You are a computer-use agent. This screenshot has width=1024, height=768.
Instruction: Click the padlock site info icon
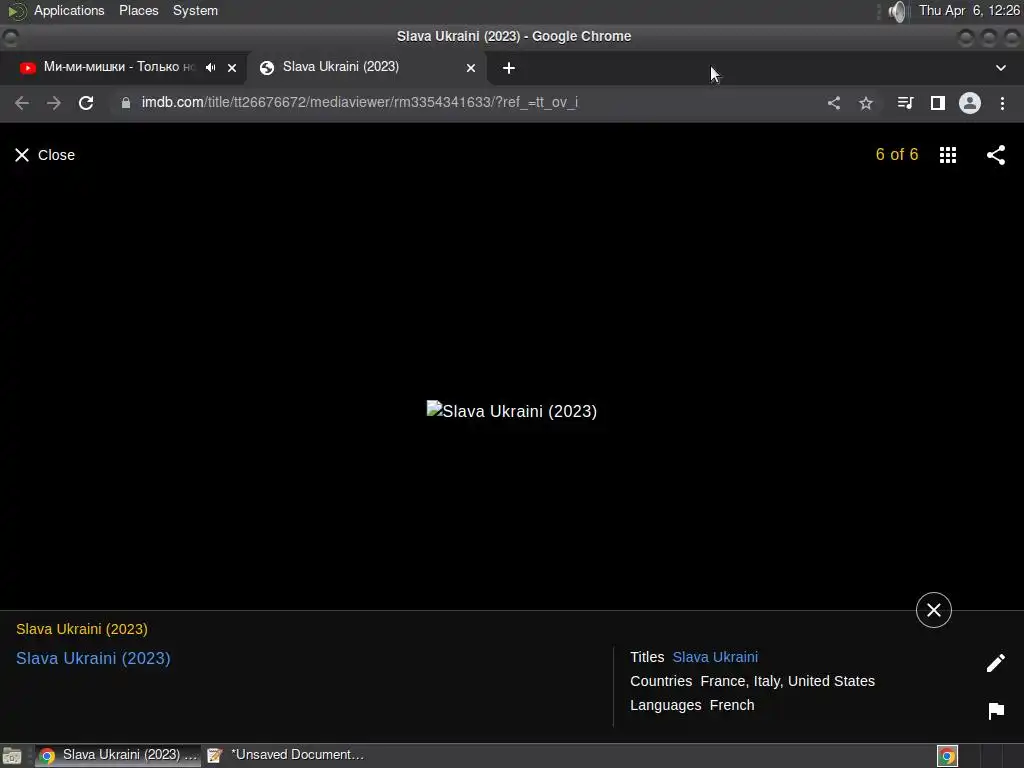[126, 103]
